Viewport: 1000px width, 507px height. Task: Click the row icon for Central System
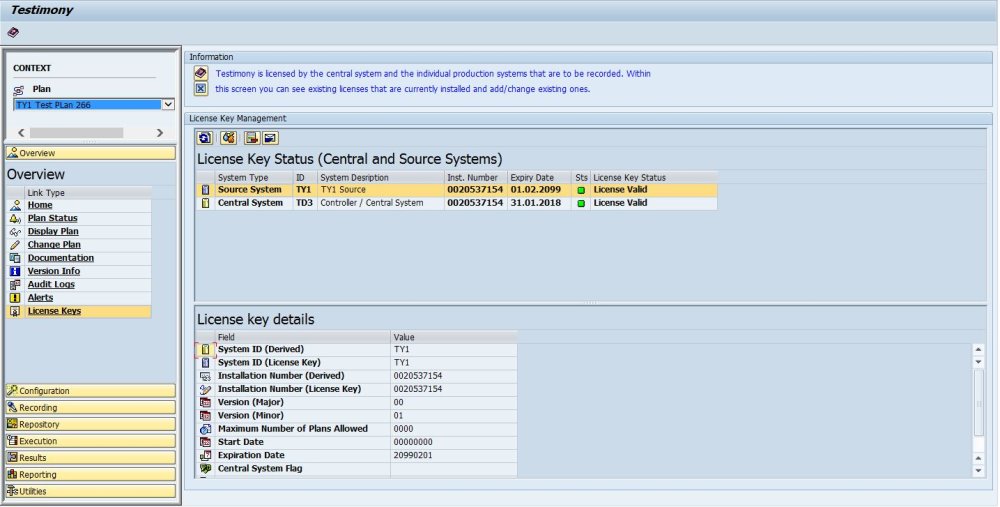coord(205,203)
